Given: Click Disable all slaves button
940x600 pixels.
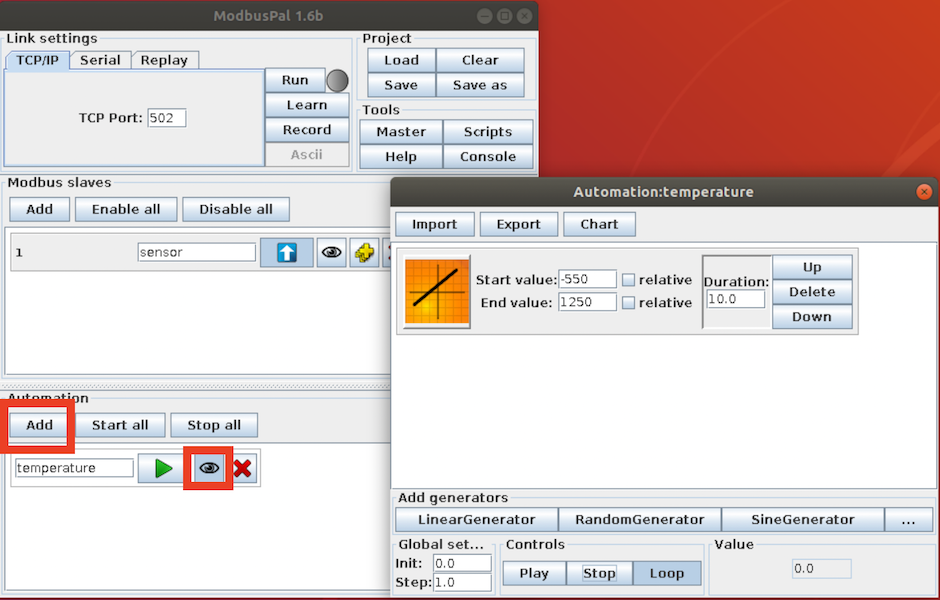Looking at the screenshot, I should [236, 209].
